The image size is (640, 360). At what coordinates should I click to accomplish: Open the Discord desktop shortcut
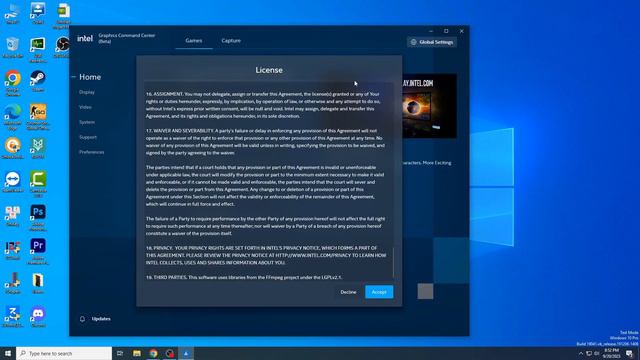(38, 317)
